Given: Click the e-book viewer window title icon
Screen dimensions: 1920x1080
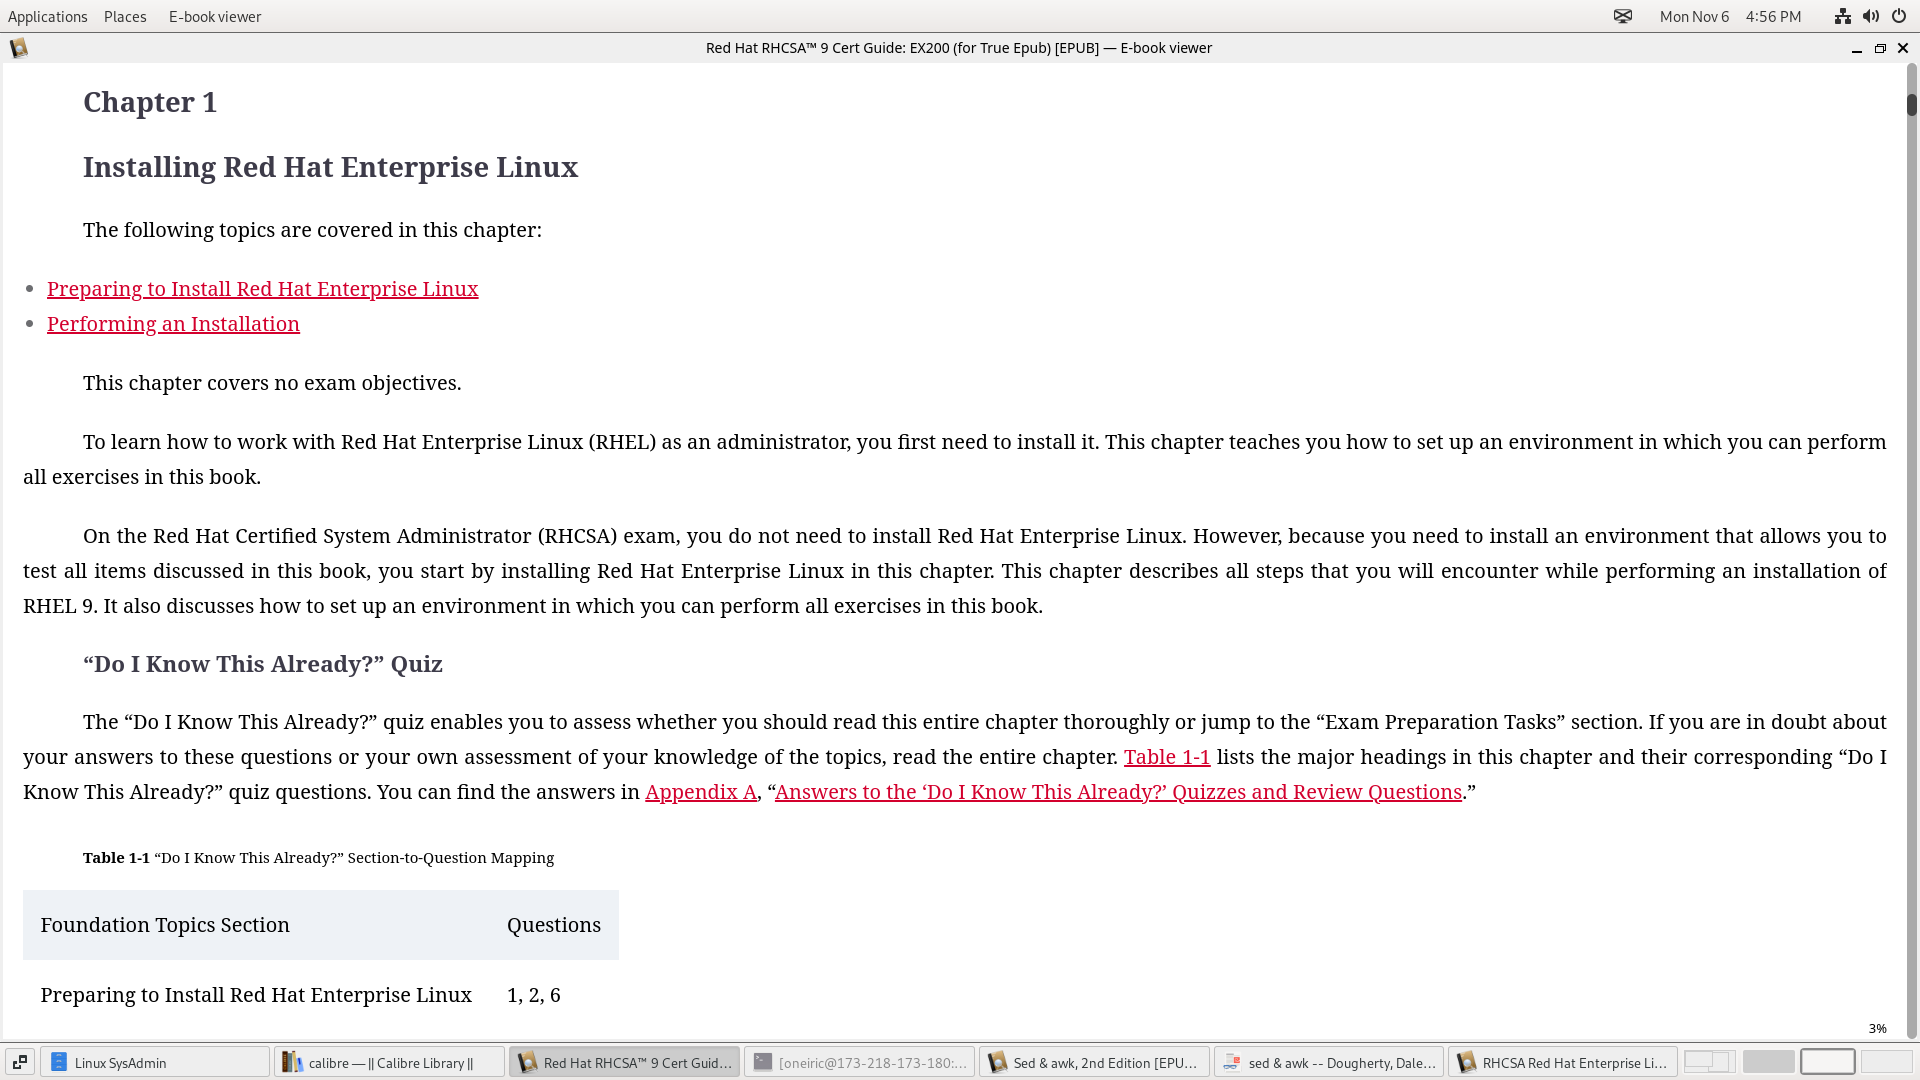Looking at the screenshot, I should (18, 48).
